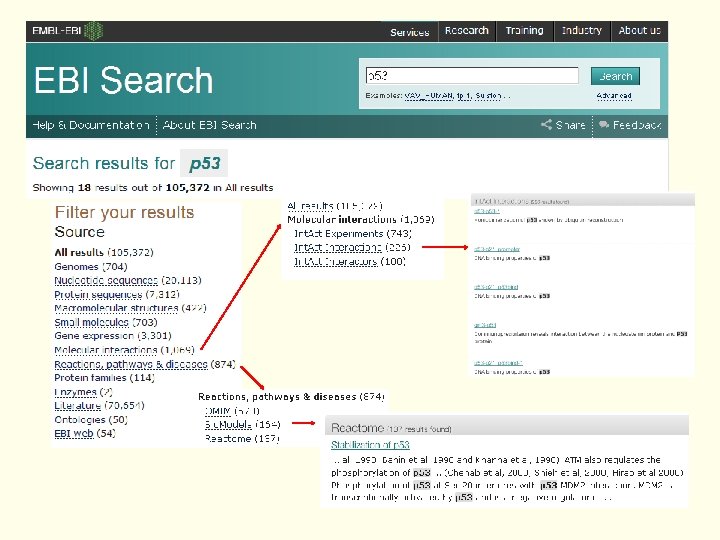Click the p53 search input field

472,75
